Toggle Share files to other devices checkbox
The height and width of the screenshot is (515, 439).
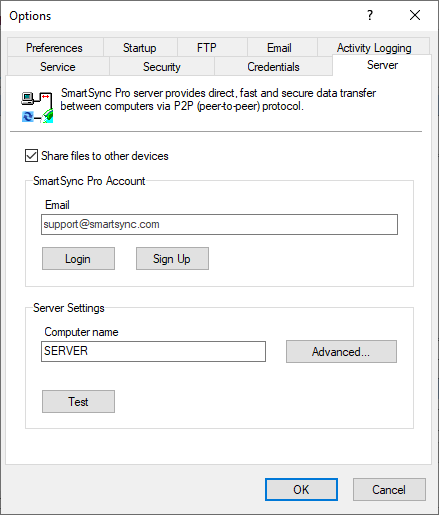pyautogui.click(x=31, y=156)
